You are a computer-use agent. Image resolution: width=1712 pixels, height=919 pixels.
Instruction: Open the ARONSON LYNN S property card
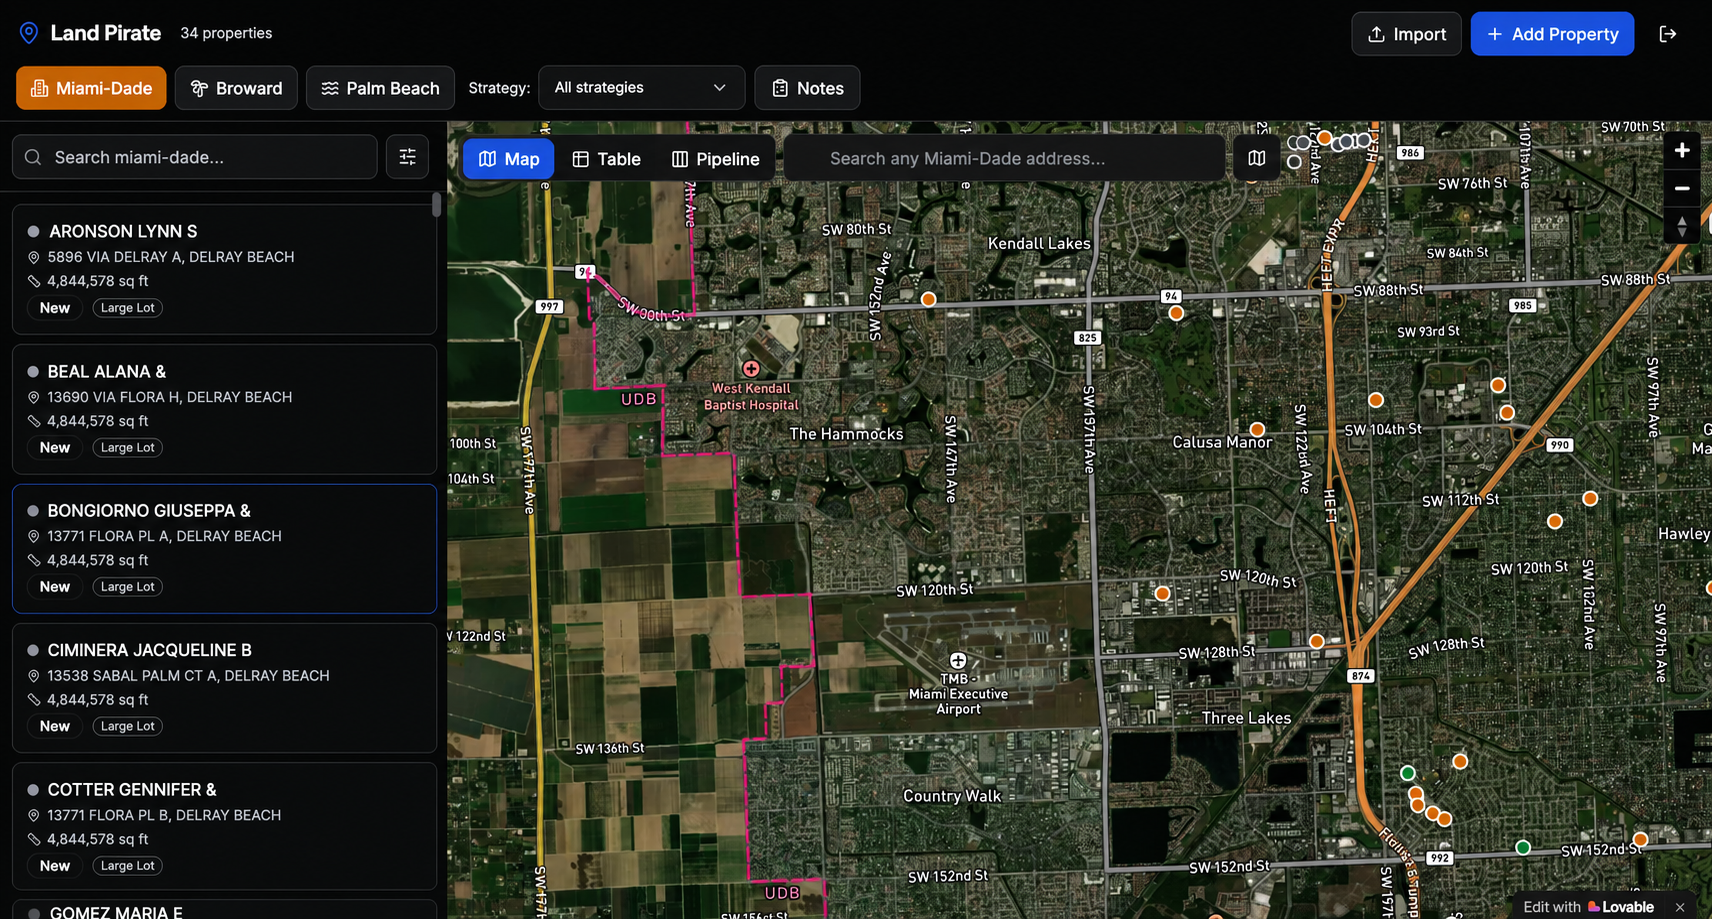point(224,269)
